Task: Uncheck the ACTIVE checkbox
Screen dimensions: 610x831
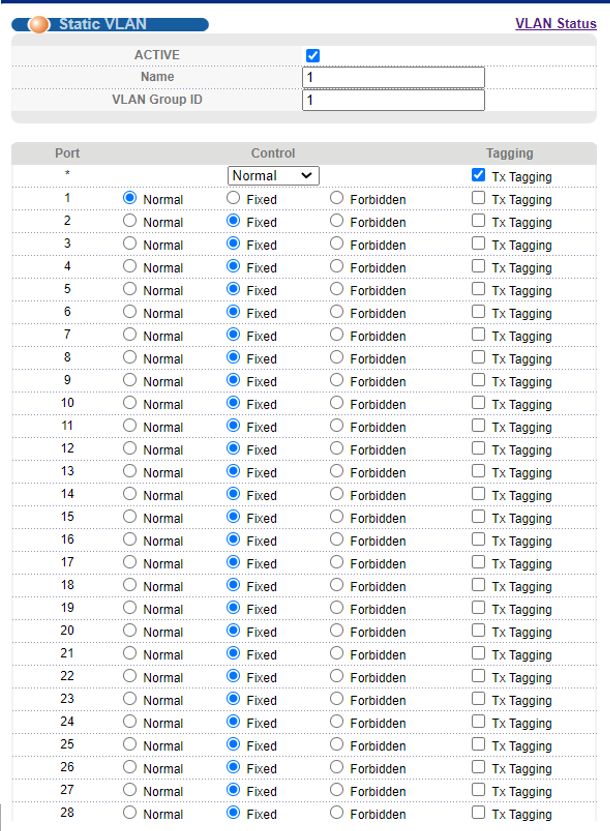Action: [313, 55]
